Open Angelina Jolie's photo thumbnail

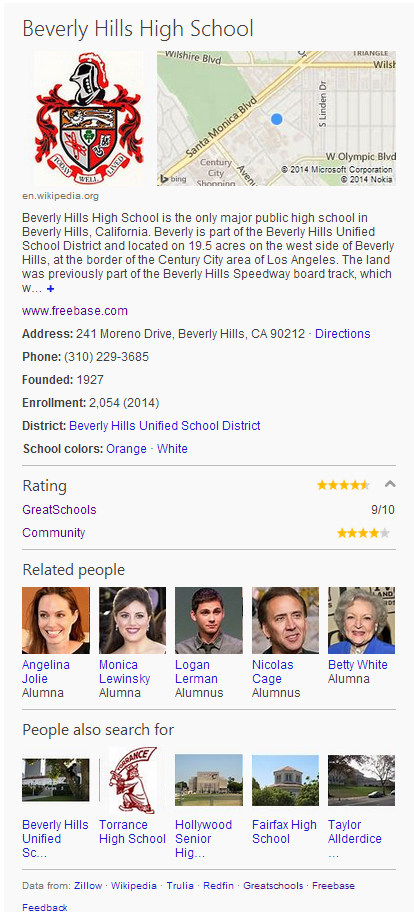(x=56, y=620)
